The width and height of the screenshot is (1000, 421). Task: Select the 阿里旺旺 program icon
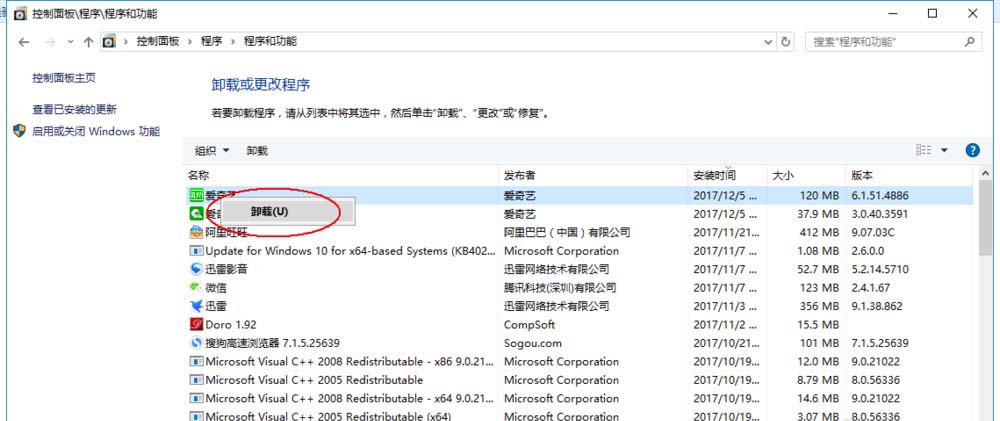point(196,232)
